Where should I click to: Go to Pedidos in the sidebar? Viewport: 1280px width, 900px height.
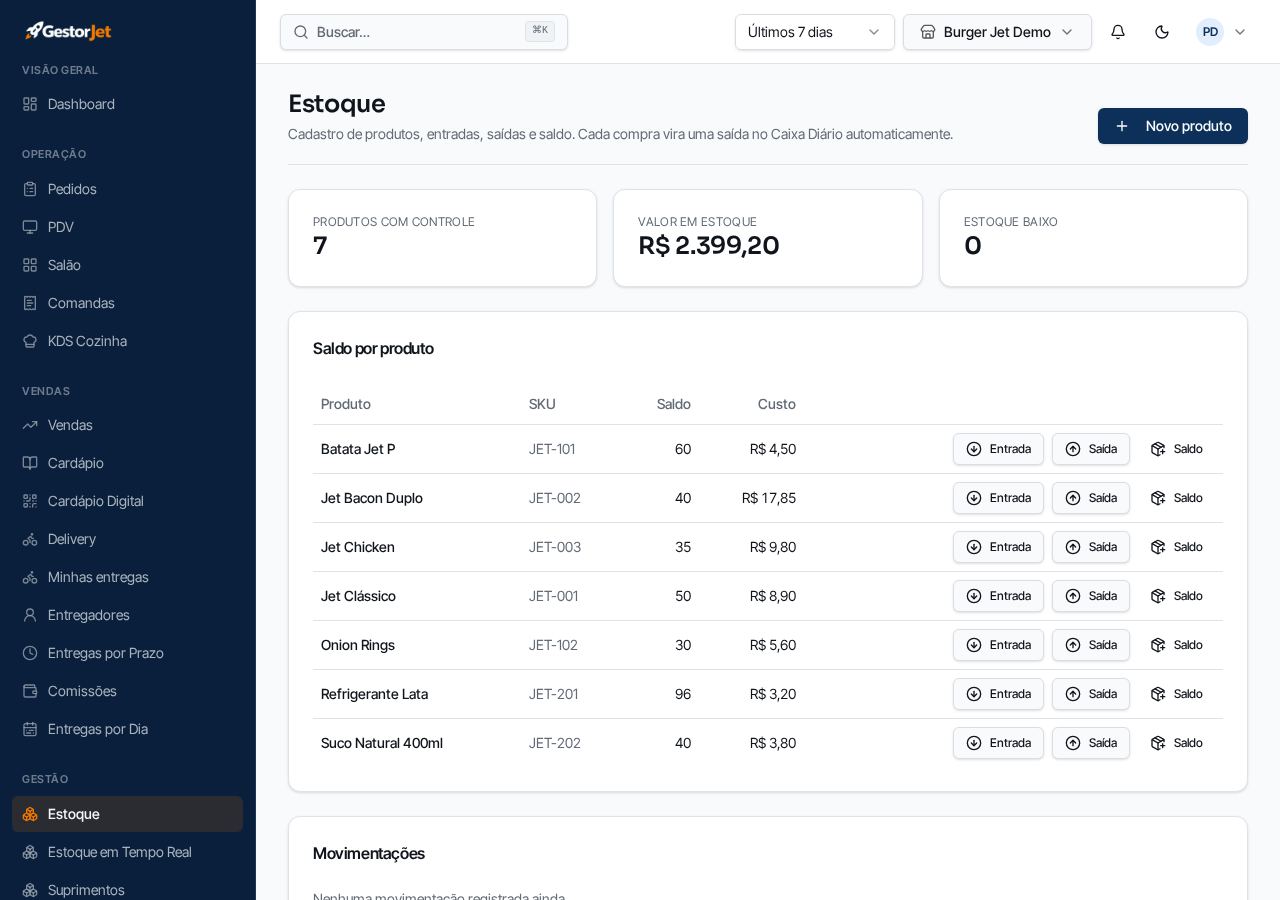[127, 189]
